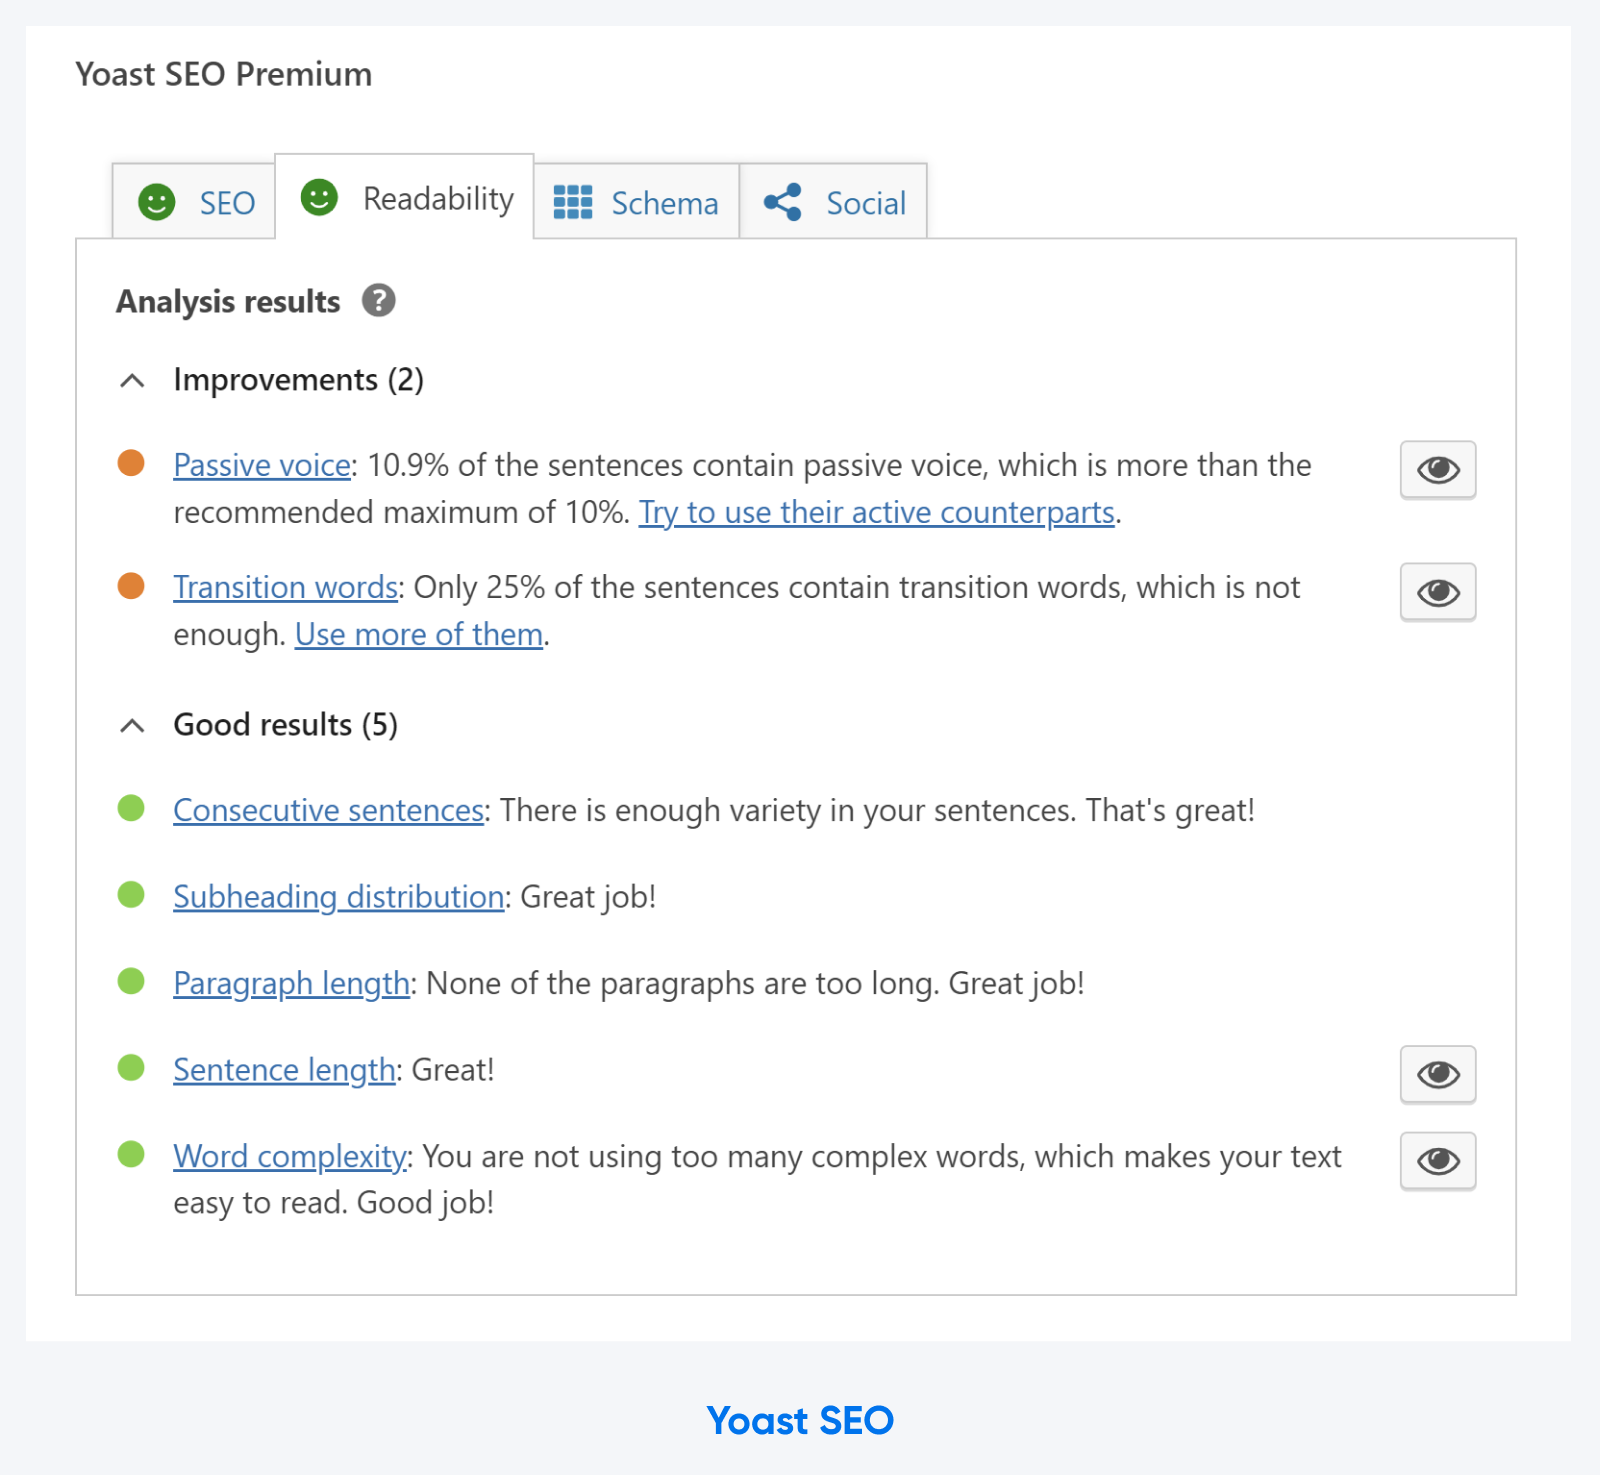Click the Social share icon
The height and width of the screenshot is (1475, 1600).
[x=785, y=201]
